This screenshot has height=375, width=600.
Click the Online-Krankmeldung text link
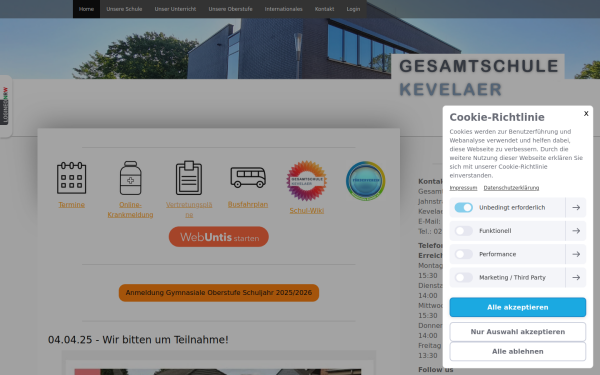tap(130, 210)
